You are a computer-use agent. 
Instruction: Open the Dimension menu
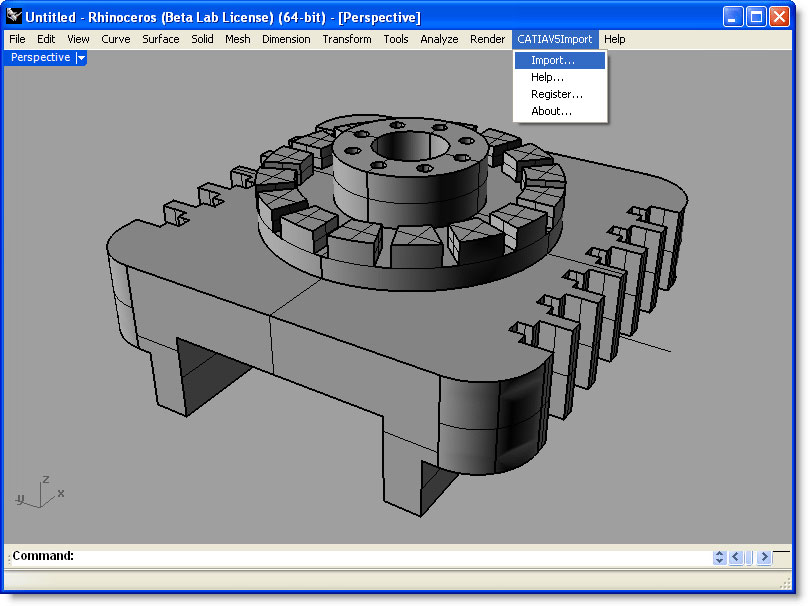[x=286, y=39]
